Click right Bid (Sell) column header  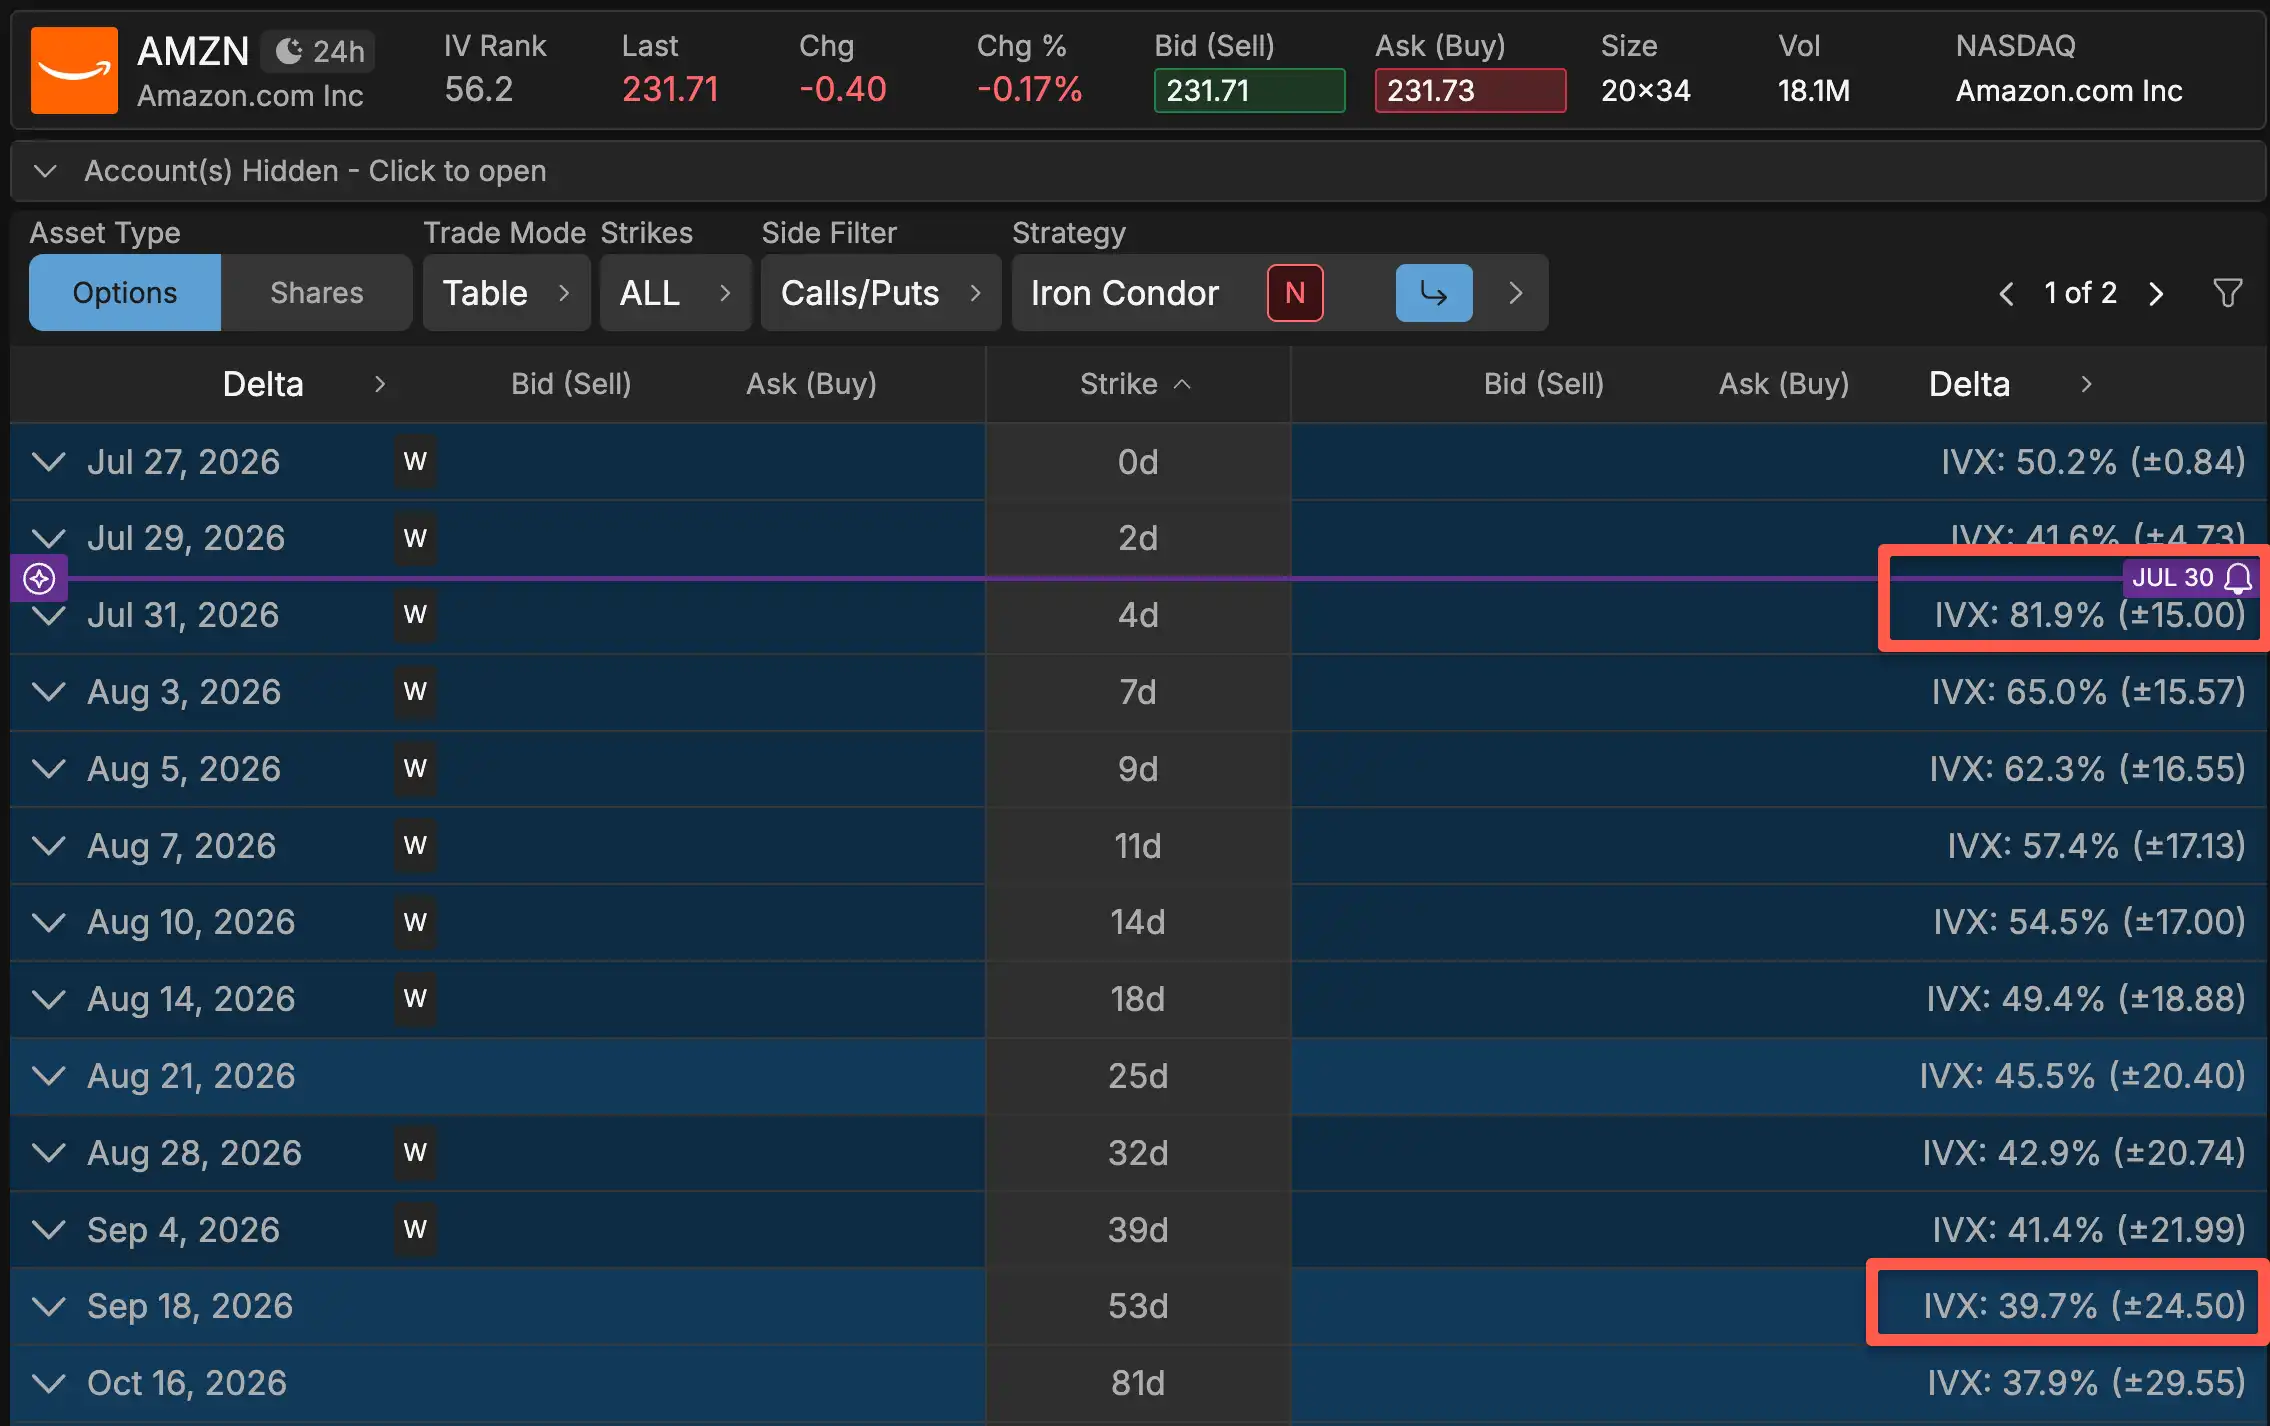[1544, 384]
